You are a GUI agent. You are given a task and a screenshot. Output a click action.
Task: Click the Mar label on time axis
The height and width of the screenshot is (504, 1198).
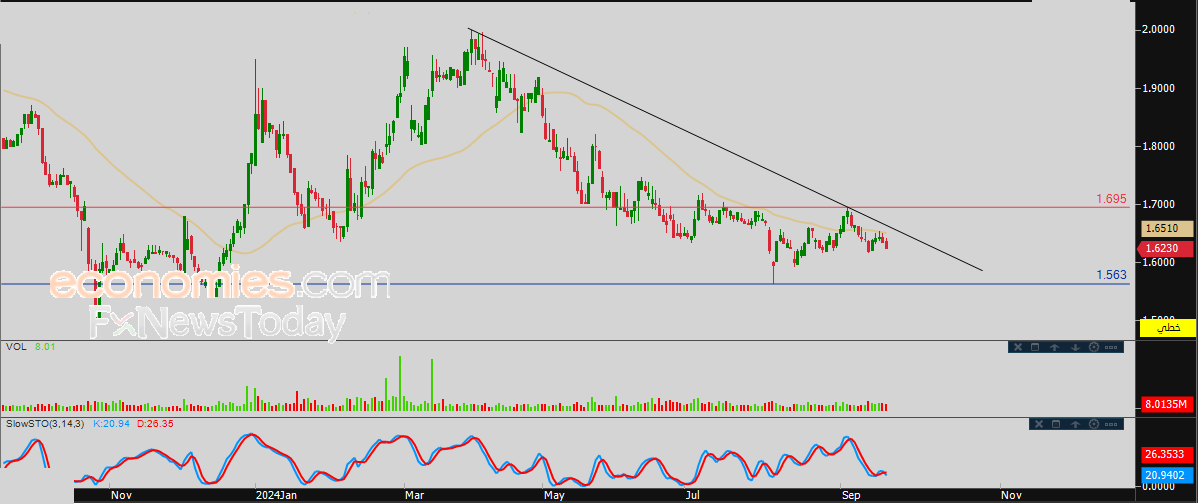[x=416, y=495]
